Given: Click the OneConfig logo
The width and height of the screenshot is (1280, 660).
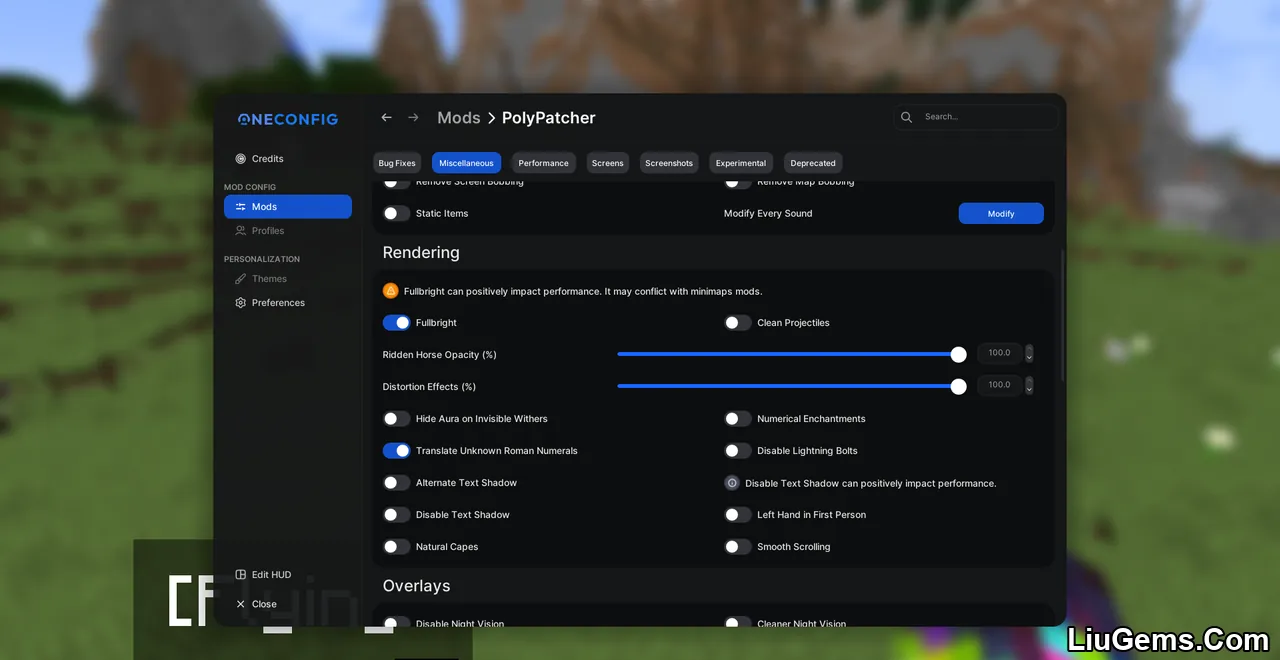Looking at the screenshot, I should pyautogui.click(x=288, y=119).
